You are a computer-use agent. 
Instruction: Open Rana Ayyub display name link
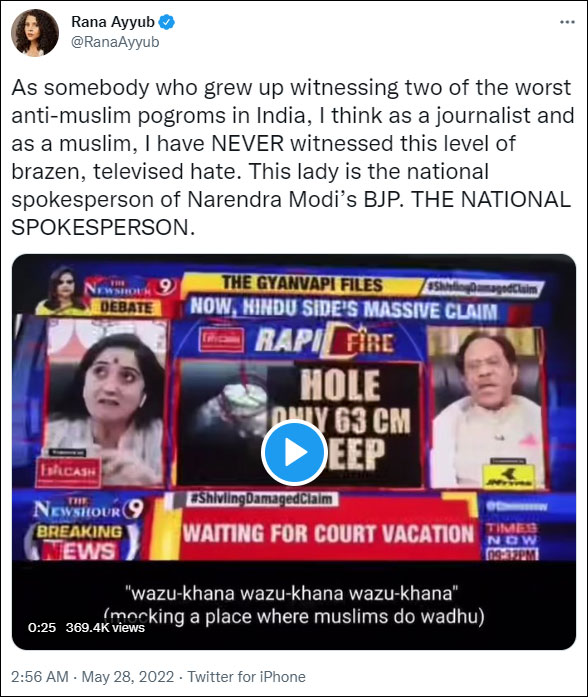[113, 22]
